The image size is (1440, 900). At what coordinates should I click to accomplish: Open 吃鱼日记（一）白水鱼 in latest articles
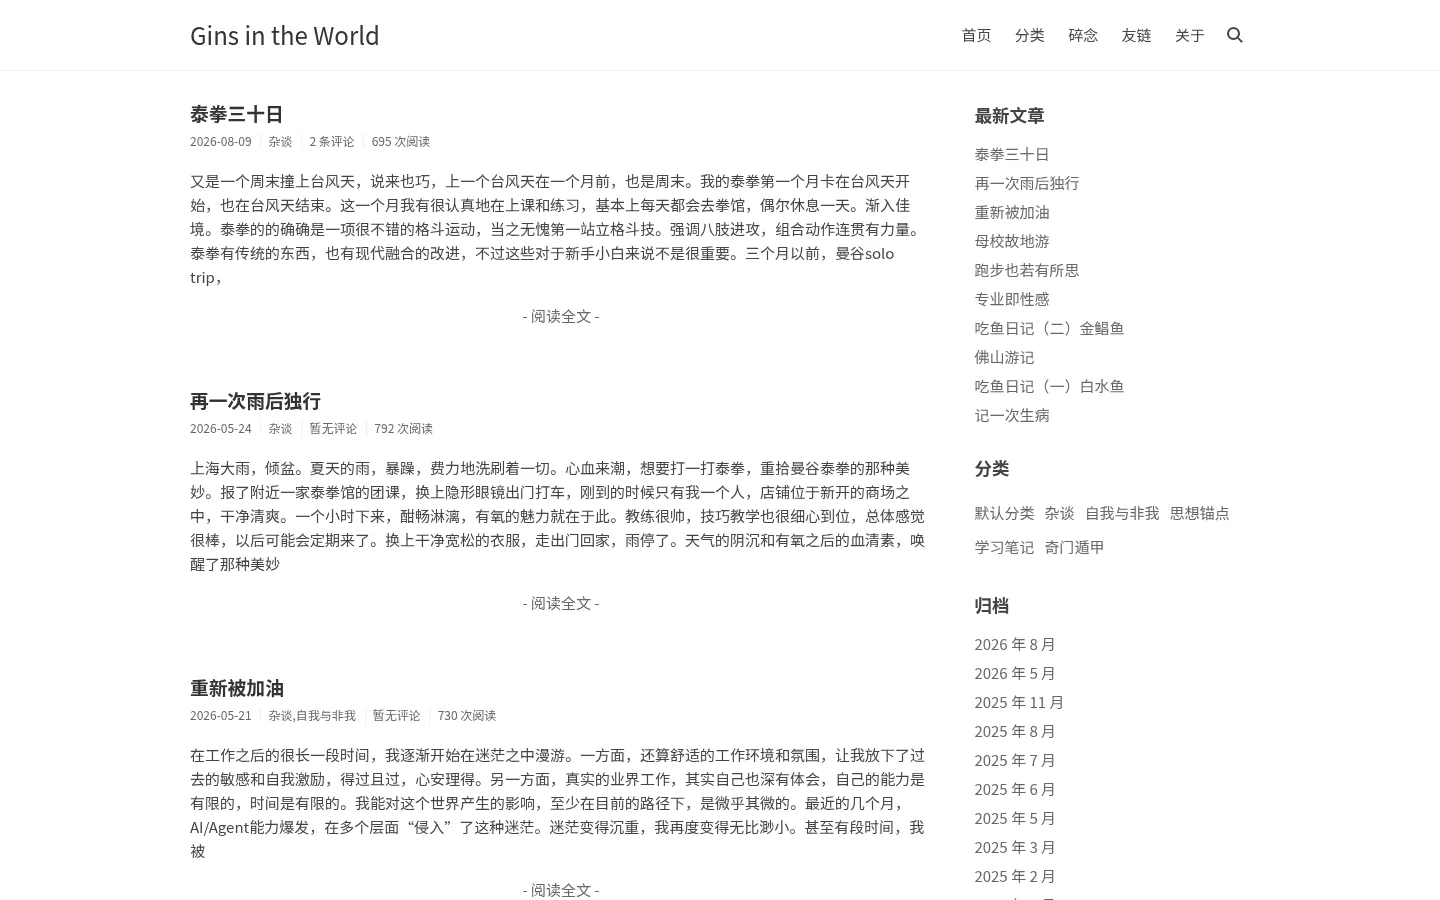coord(1050,386)
